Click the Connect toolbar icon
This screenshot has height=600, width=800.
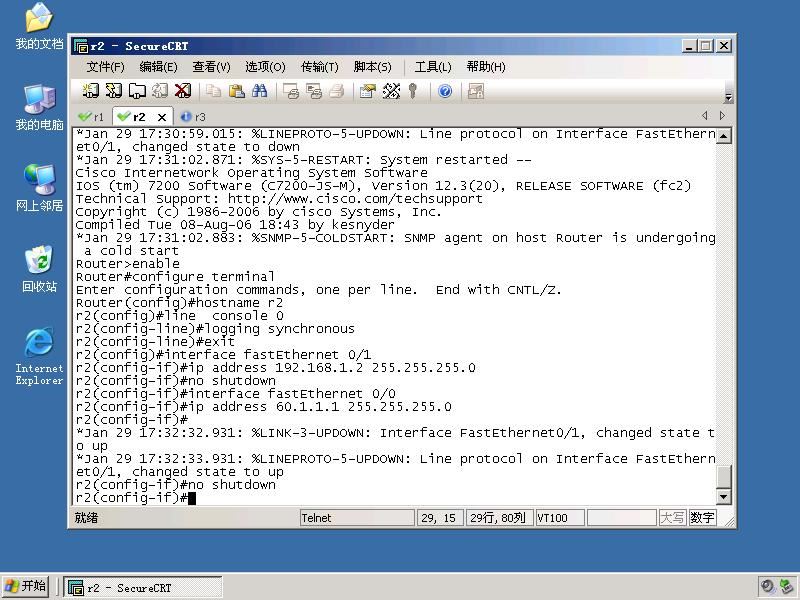(90, 91)
